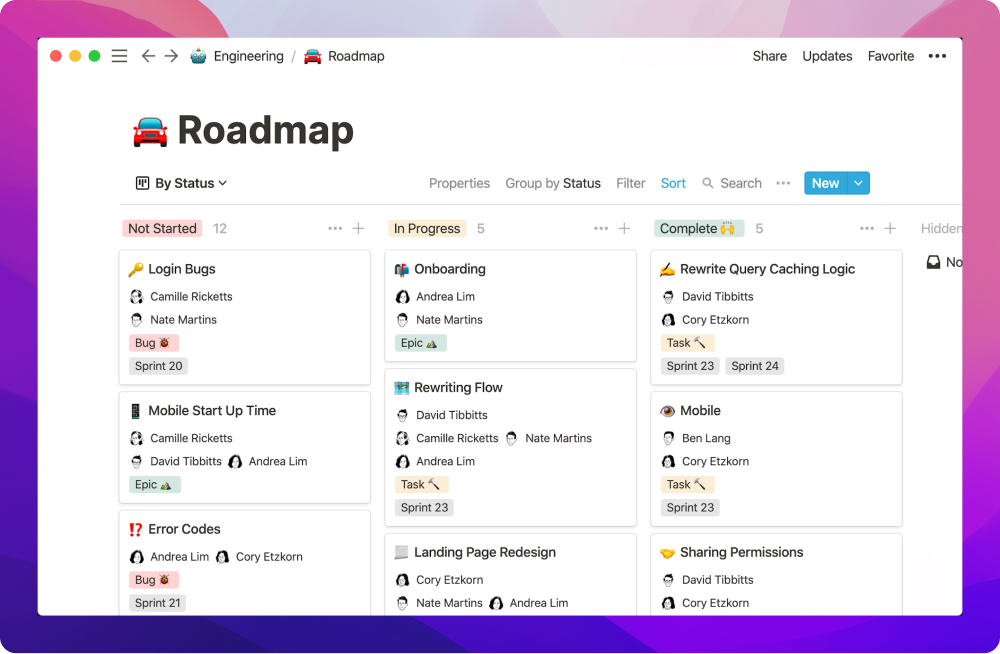Add a card with Not Started plus icon
The height and width of the screenshot is (654, 1000).
point(358,228)
